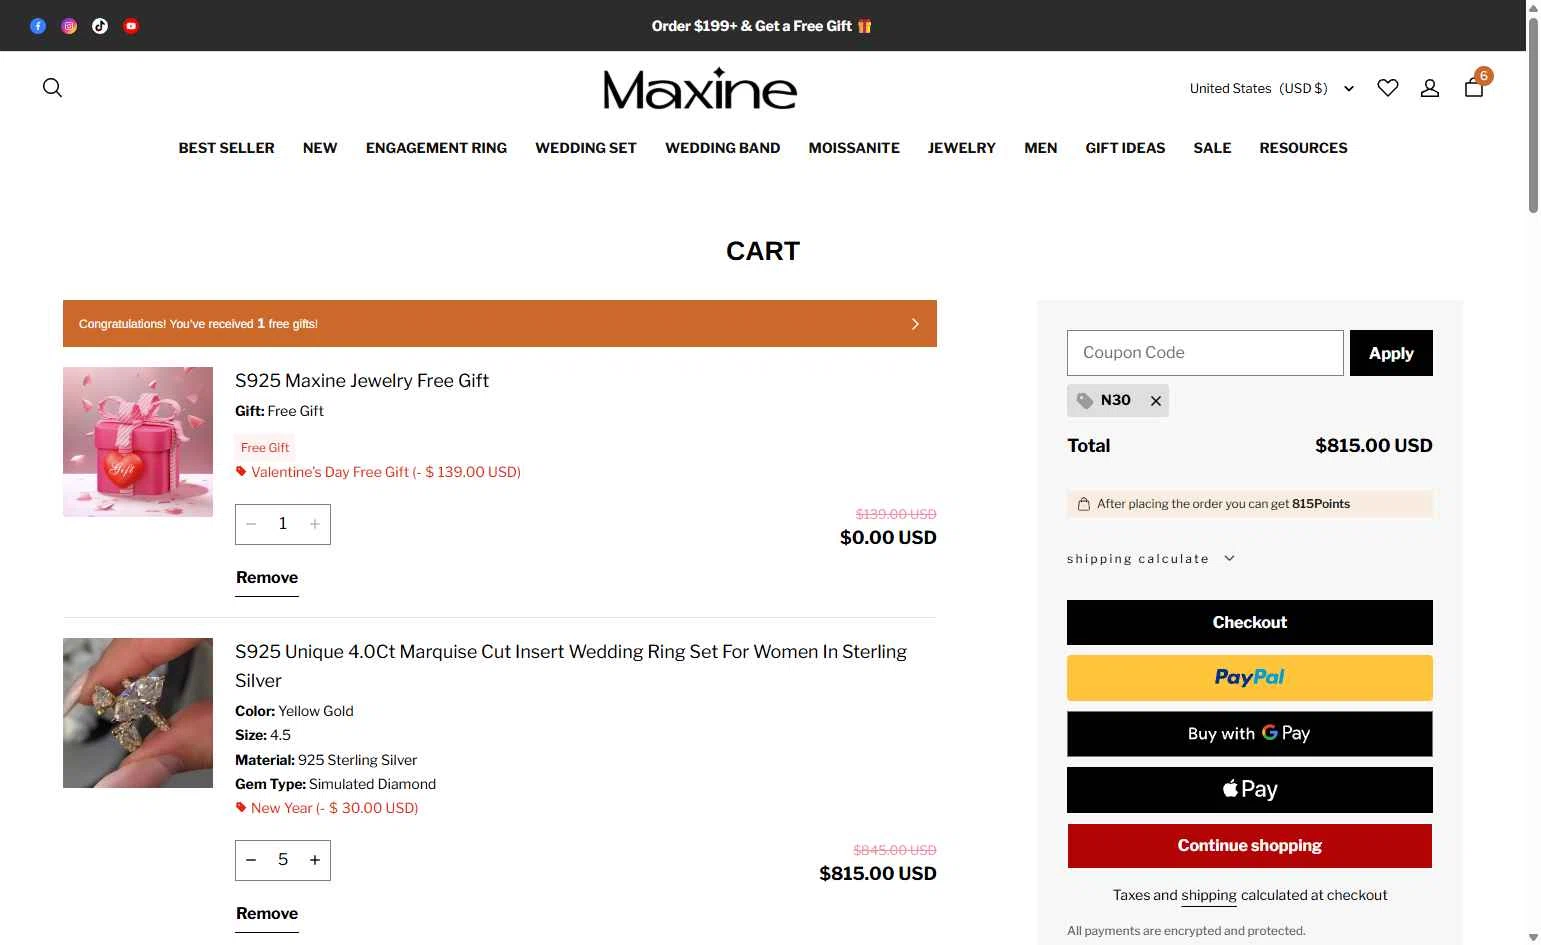1541x945 pixels.
Task: Open the JEWELRY menu
Action: point(962,148)
